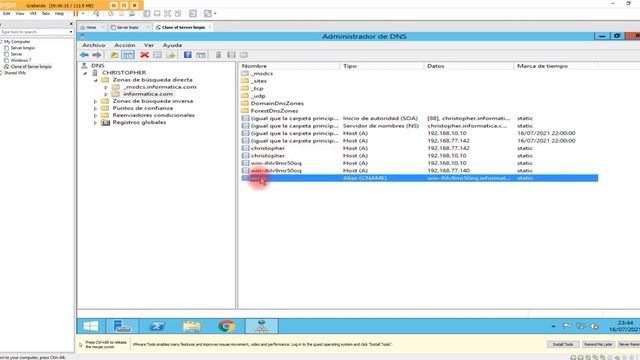640x360 pixels.
Task: Click Remind Me Later button
Action: click(x=598, y=344)
